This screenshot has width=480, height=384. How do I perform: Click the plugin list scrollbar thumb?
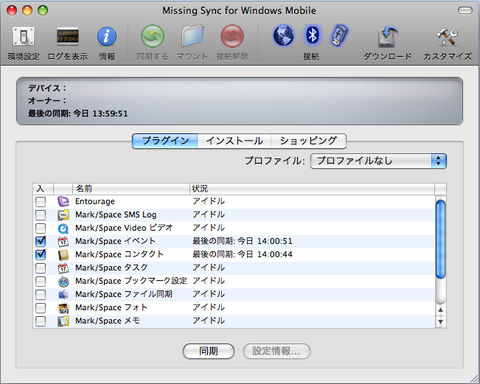pyautogui.click(x=441, y=239)
